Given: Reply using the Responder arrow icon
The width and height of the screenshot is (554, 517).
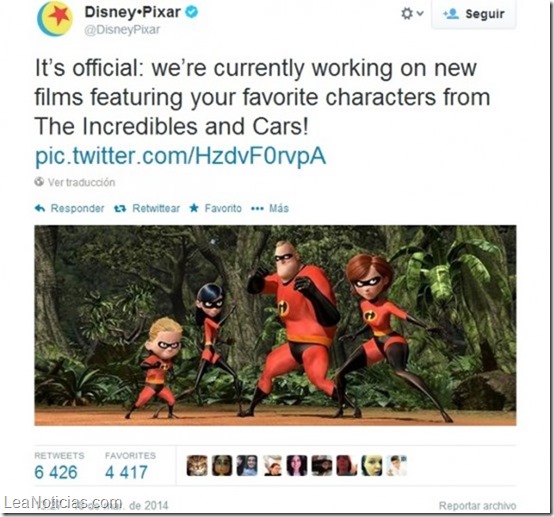Looking at the screenshot, I should click(x=40, y=208).
